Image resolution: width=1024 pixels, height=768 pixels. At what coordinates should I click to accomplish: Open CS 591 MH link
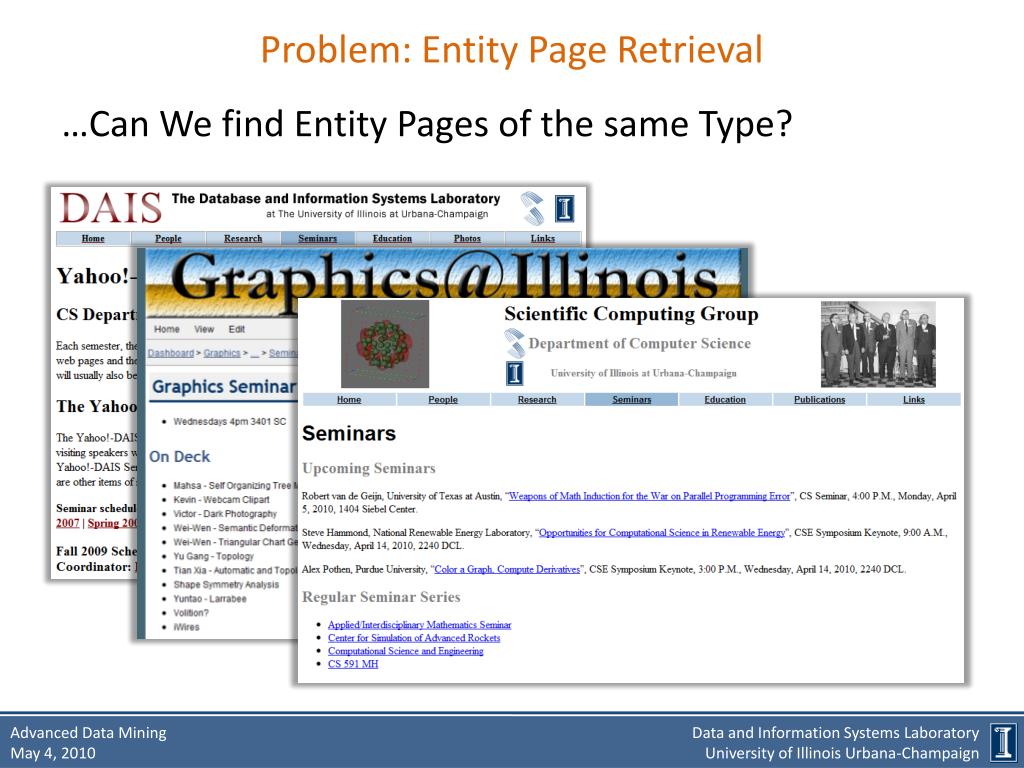[x=353, y=664]
